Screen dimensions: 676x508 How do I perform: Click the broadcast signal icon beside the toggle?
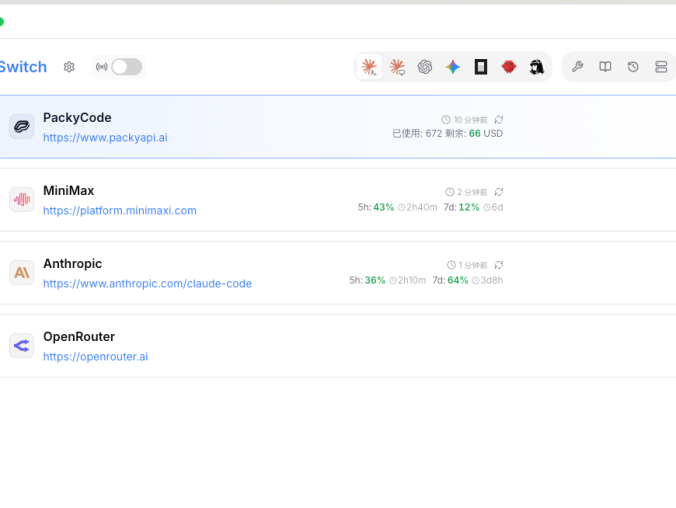(x=102, y=67)
